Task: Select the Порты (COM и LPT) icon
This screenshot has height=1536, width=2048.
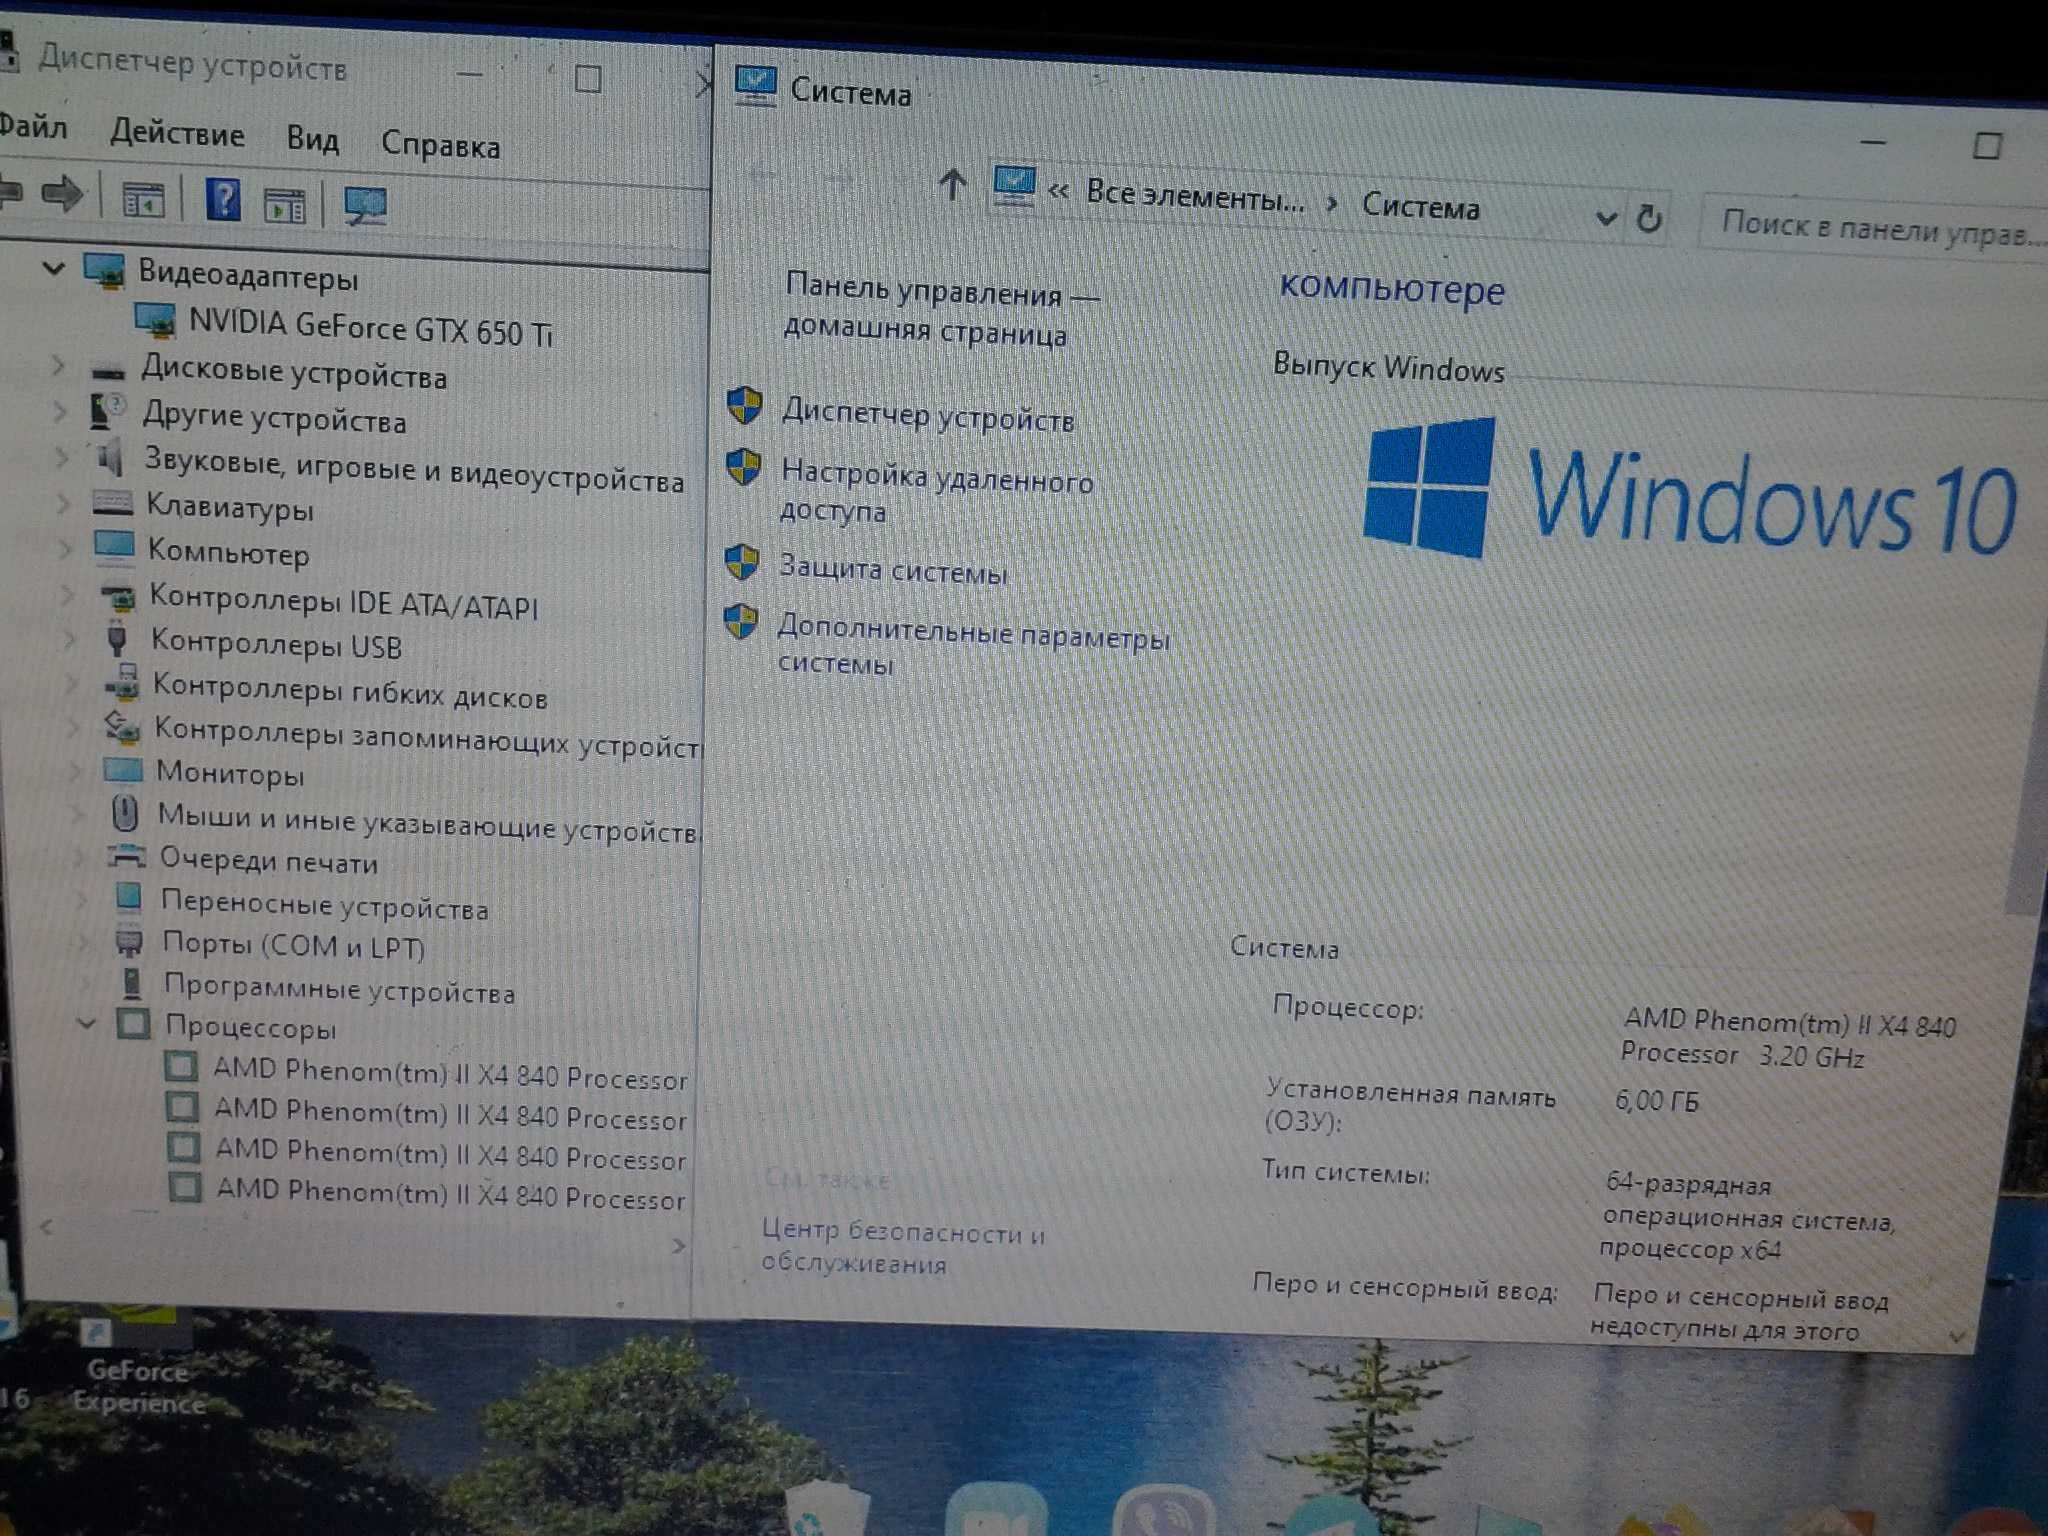Action: point(129,941)
